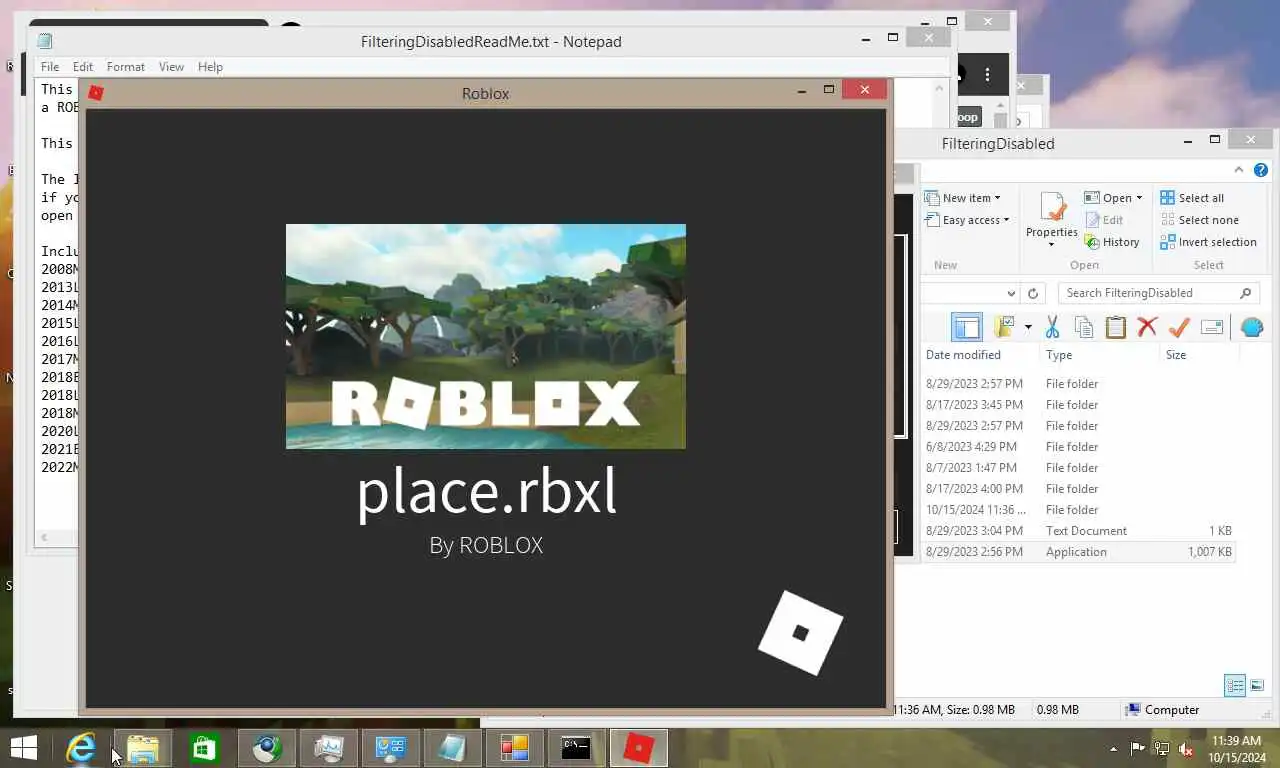Open Notepad View menu

click(171, 67)
